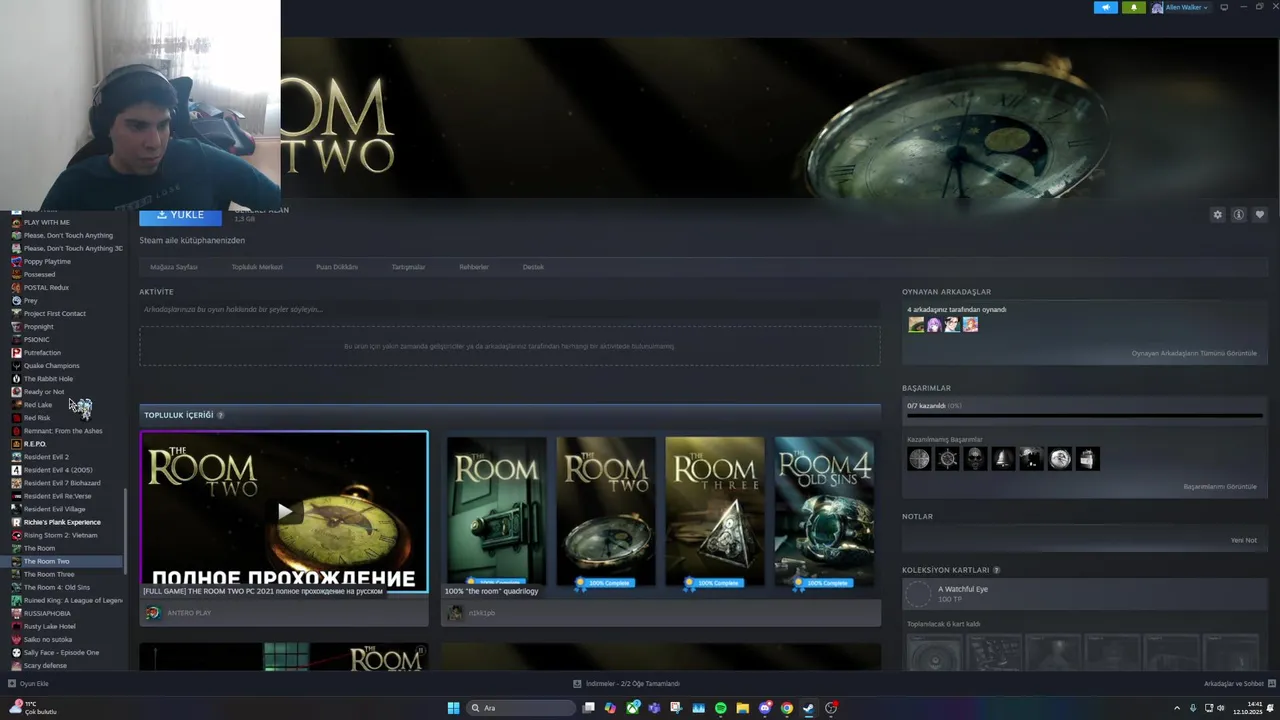Select Remnant: From the Ashes entry
The height and width of the screenshot is (720, 1280).
tap(62, 431)
